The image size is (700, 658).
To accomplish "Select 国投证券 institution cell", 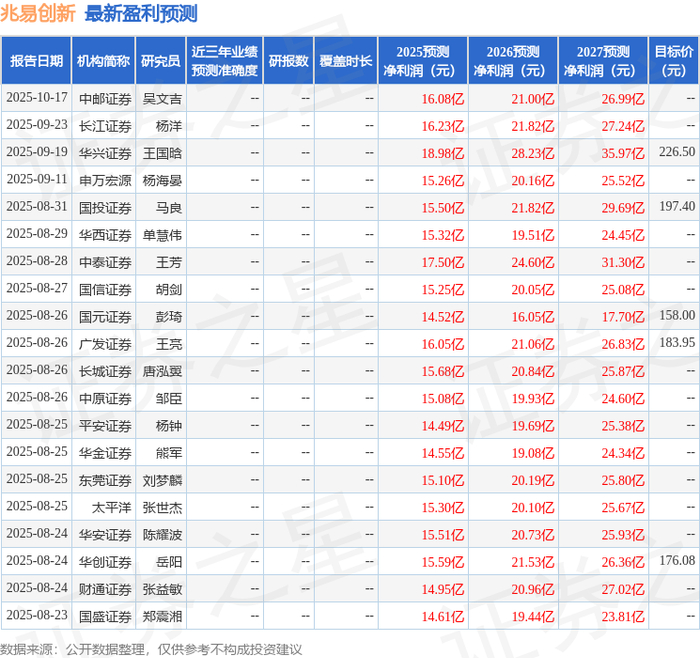I will [x=105, y=208].
